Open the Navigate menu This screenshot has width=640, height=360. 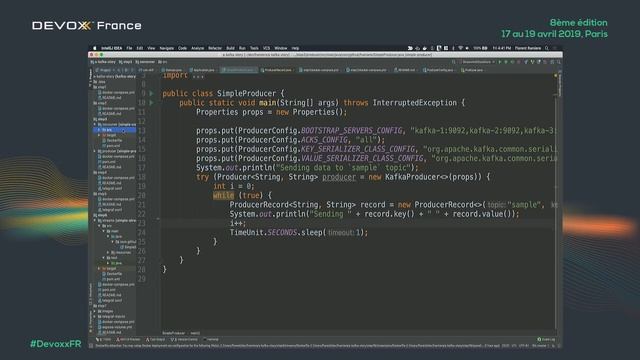click(167, 48)
